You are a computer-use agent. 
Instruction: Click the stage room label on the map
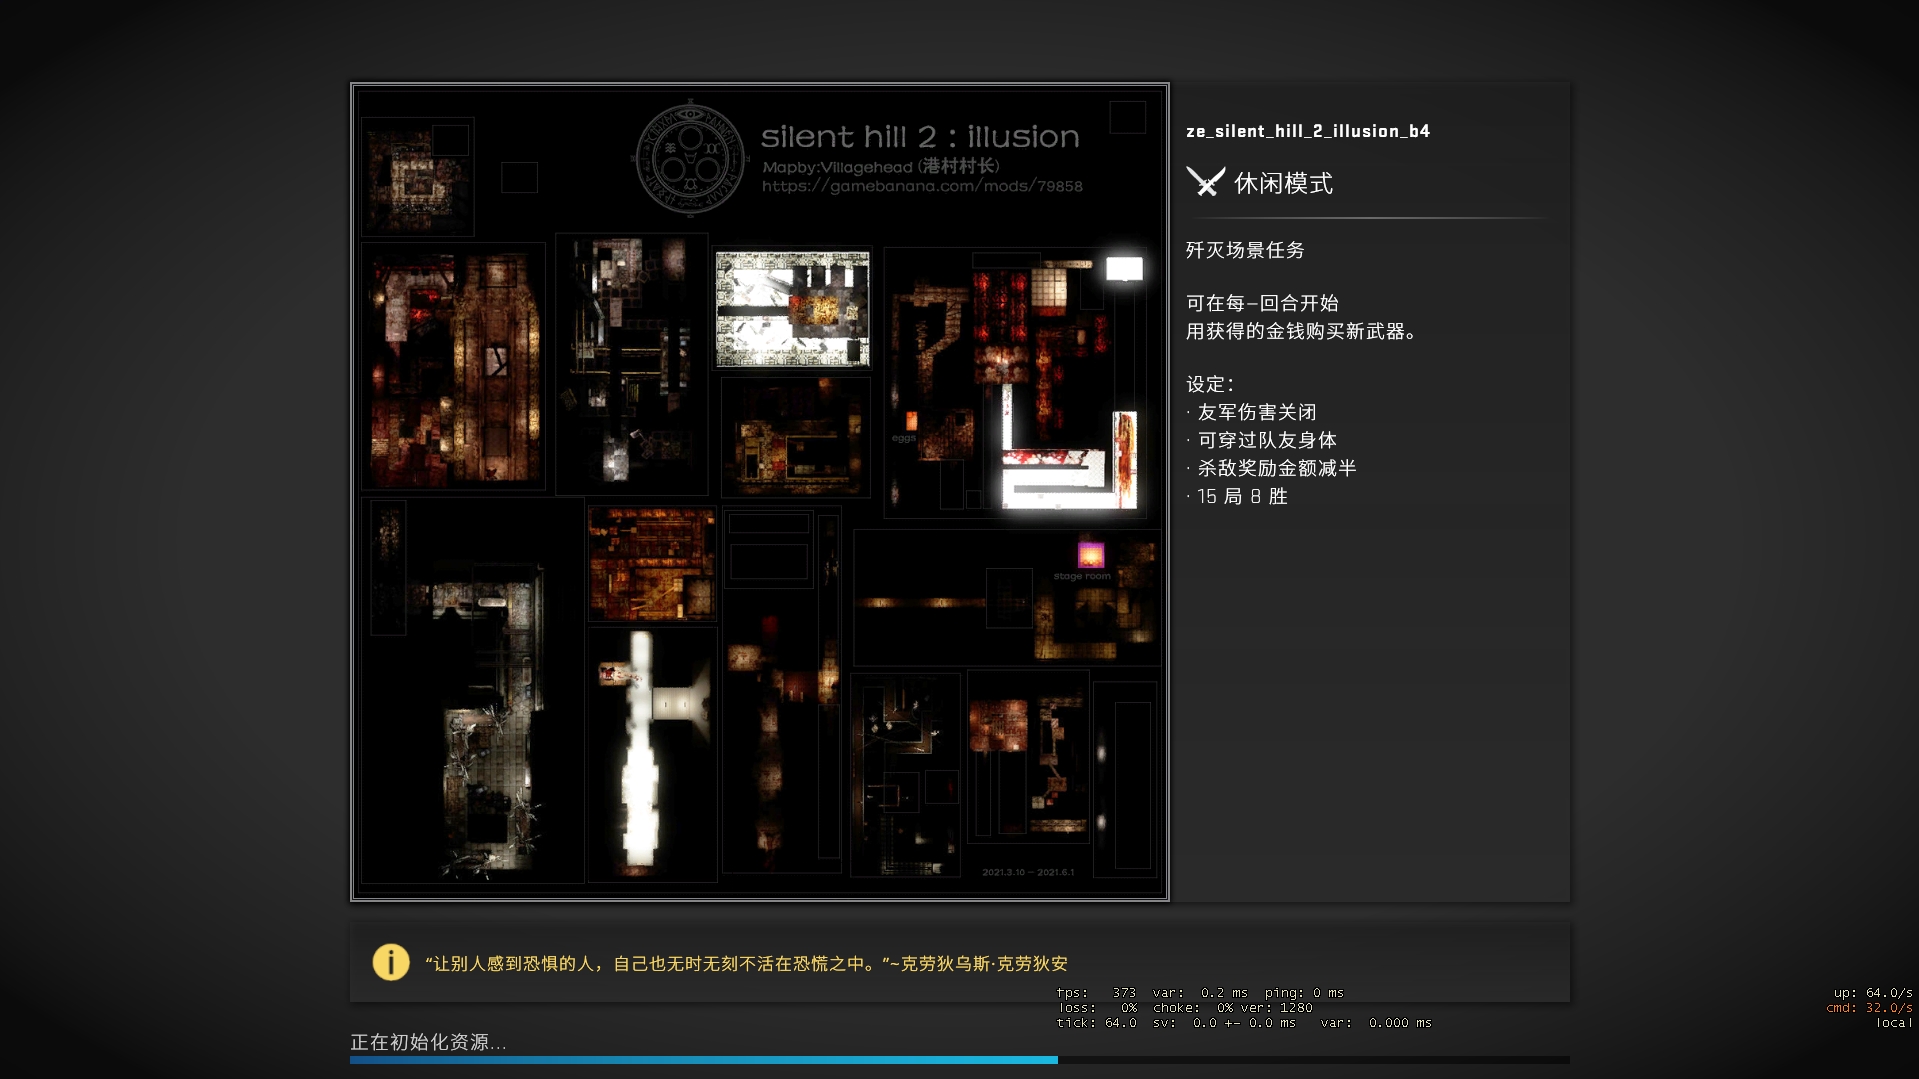tap(1082, 576)
